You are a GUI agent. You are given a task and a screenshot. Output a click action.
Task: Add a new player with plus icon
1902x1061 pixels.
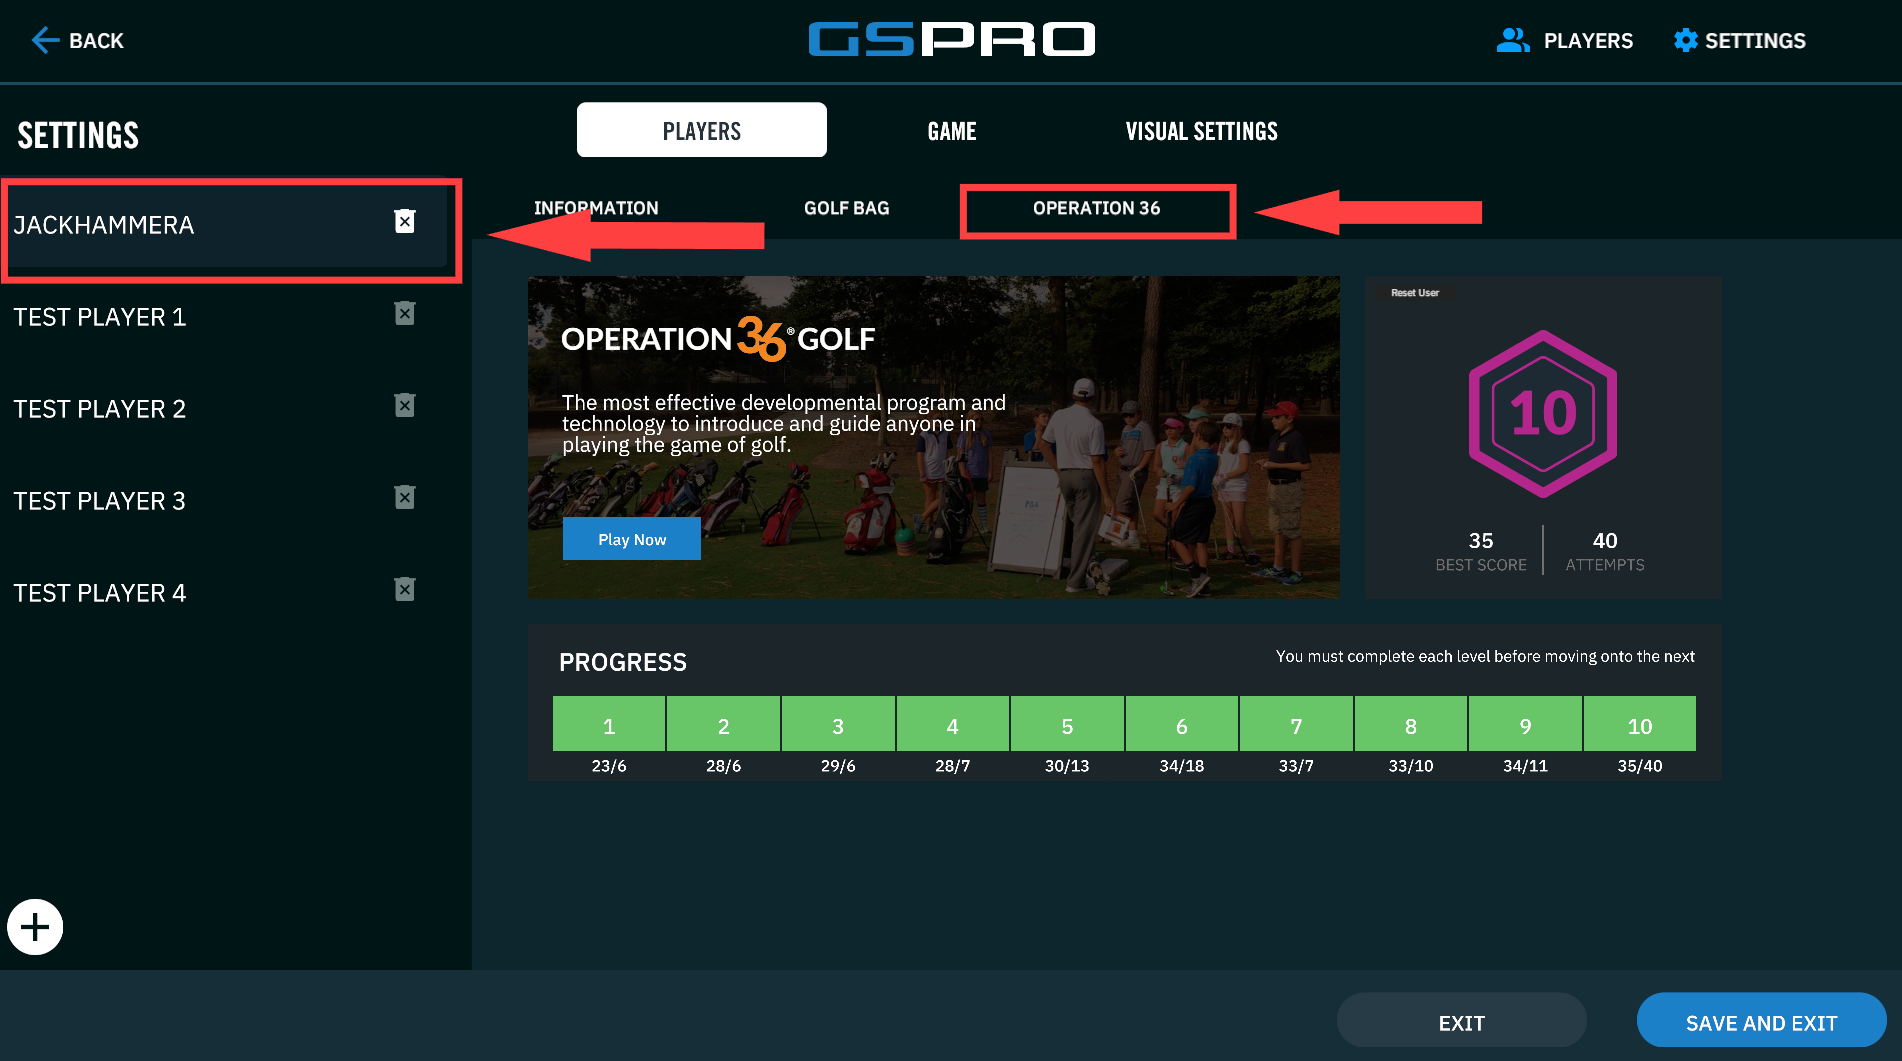(x=35, y=927)
